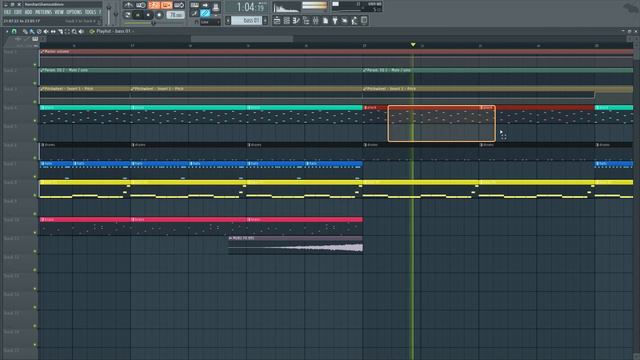This screenshot has height=360, width=640.
Task: Toggle the orange overdub recording button
Action: point(167,5)
